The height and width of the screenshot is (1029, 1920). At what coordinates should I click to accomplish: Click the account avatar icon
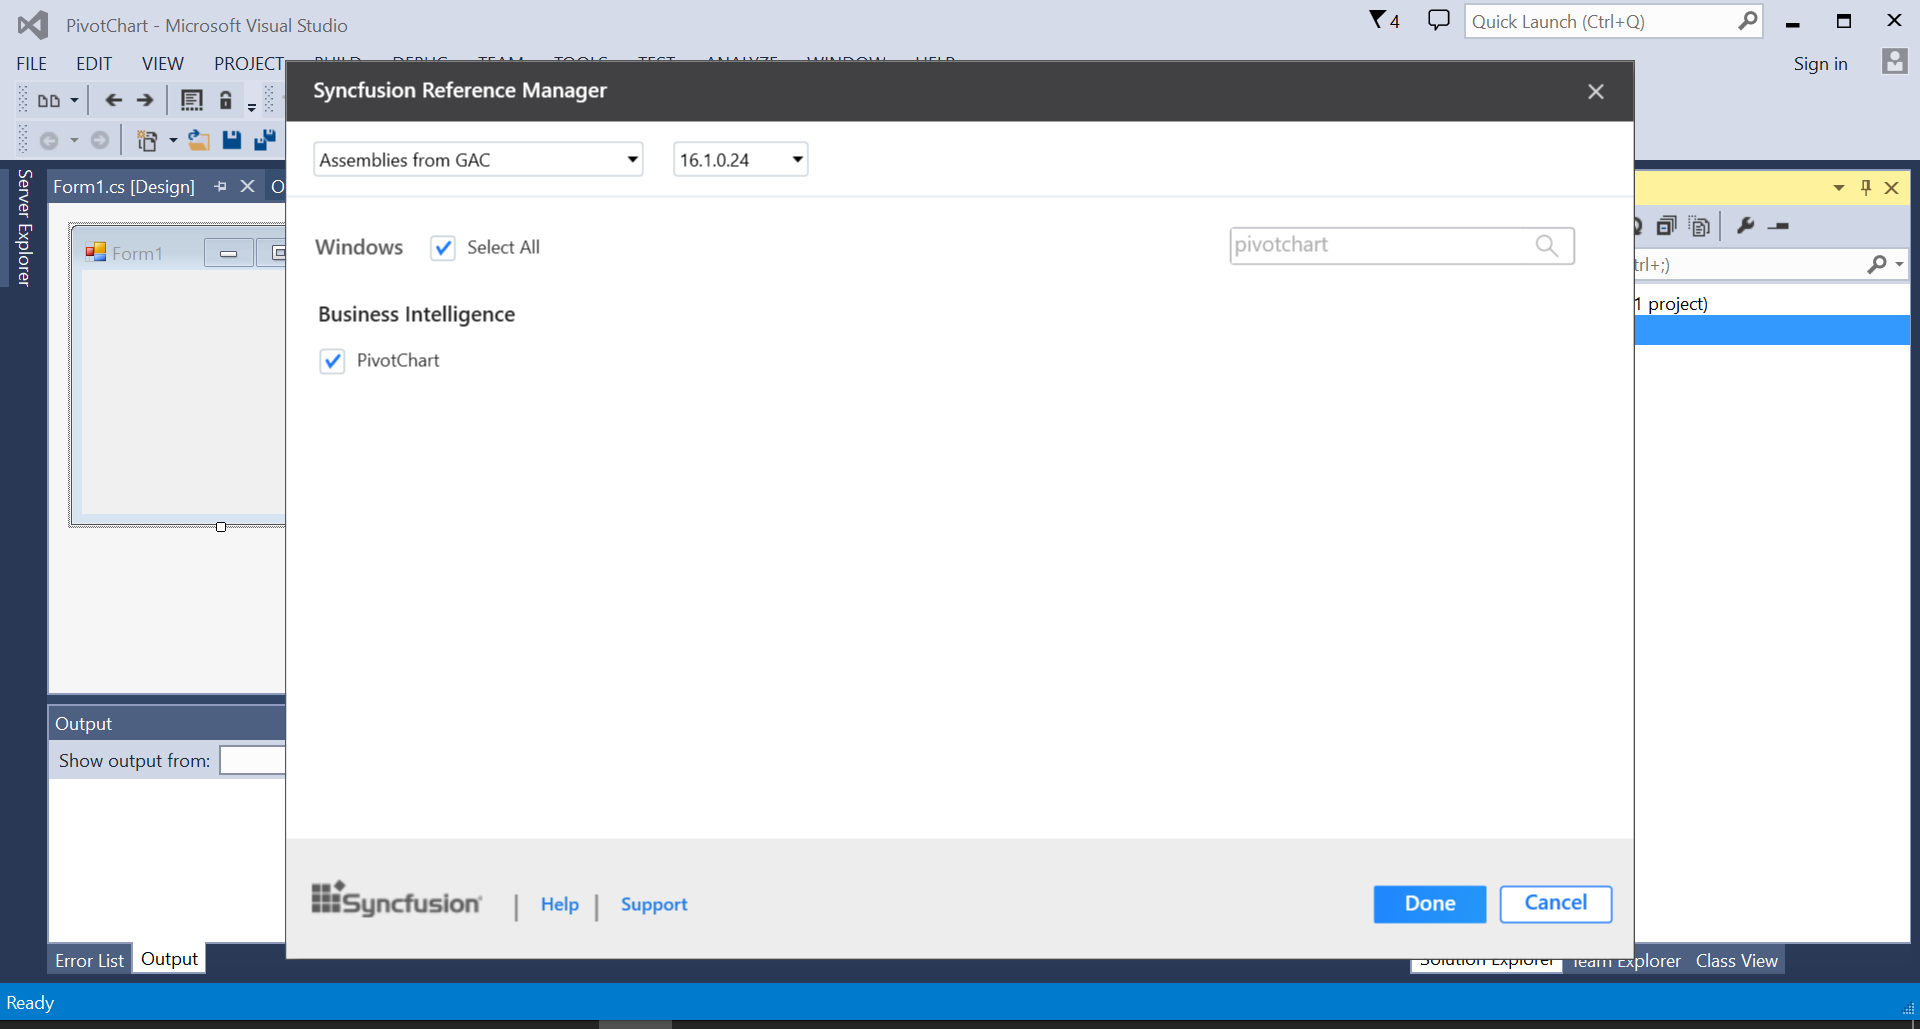click(1894, 62)
